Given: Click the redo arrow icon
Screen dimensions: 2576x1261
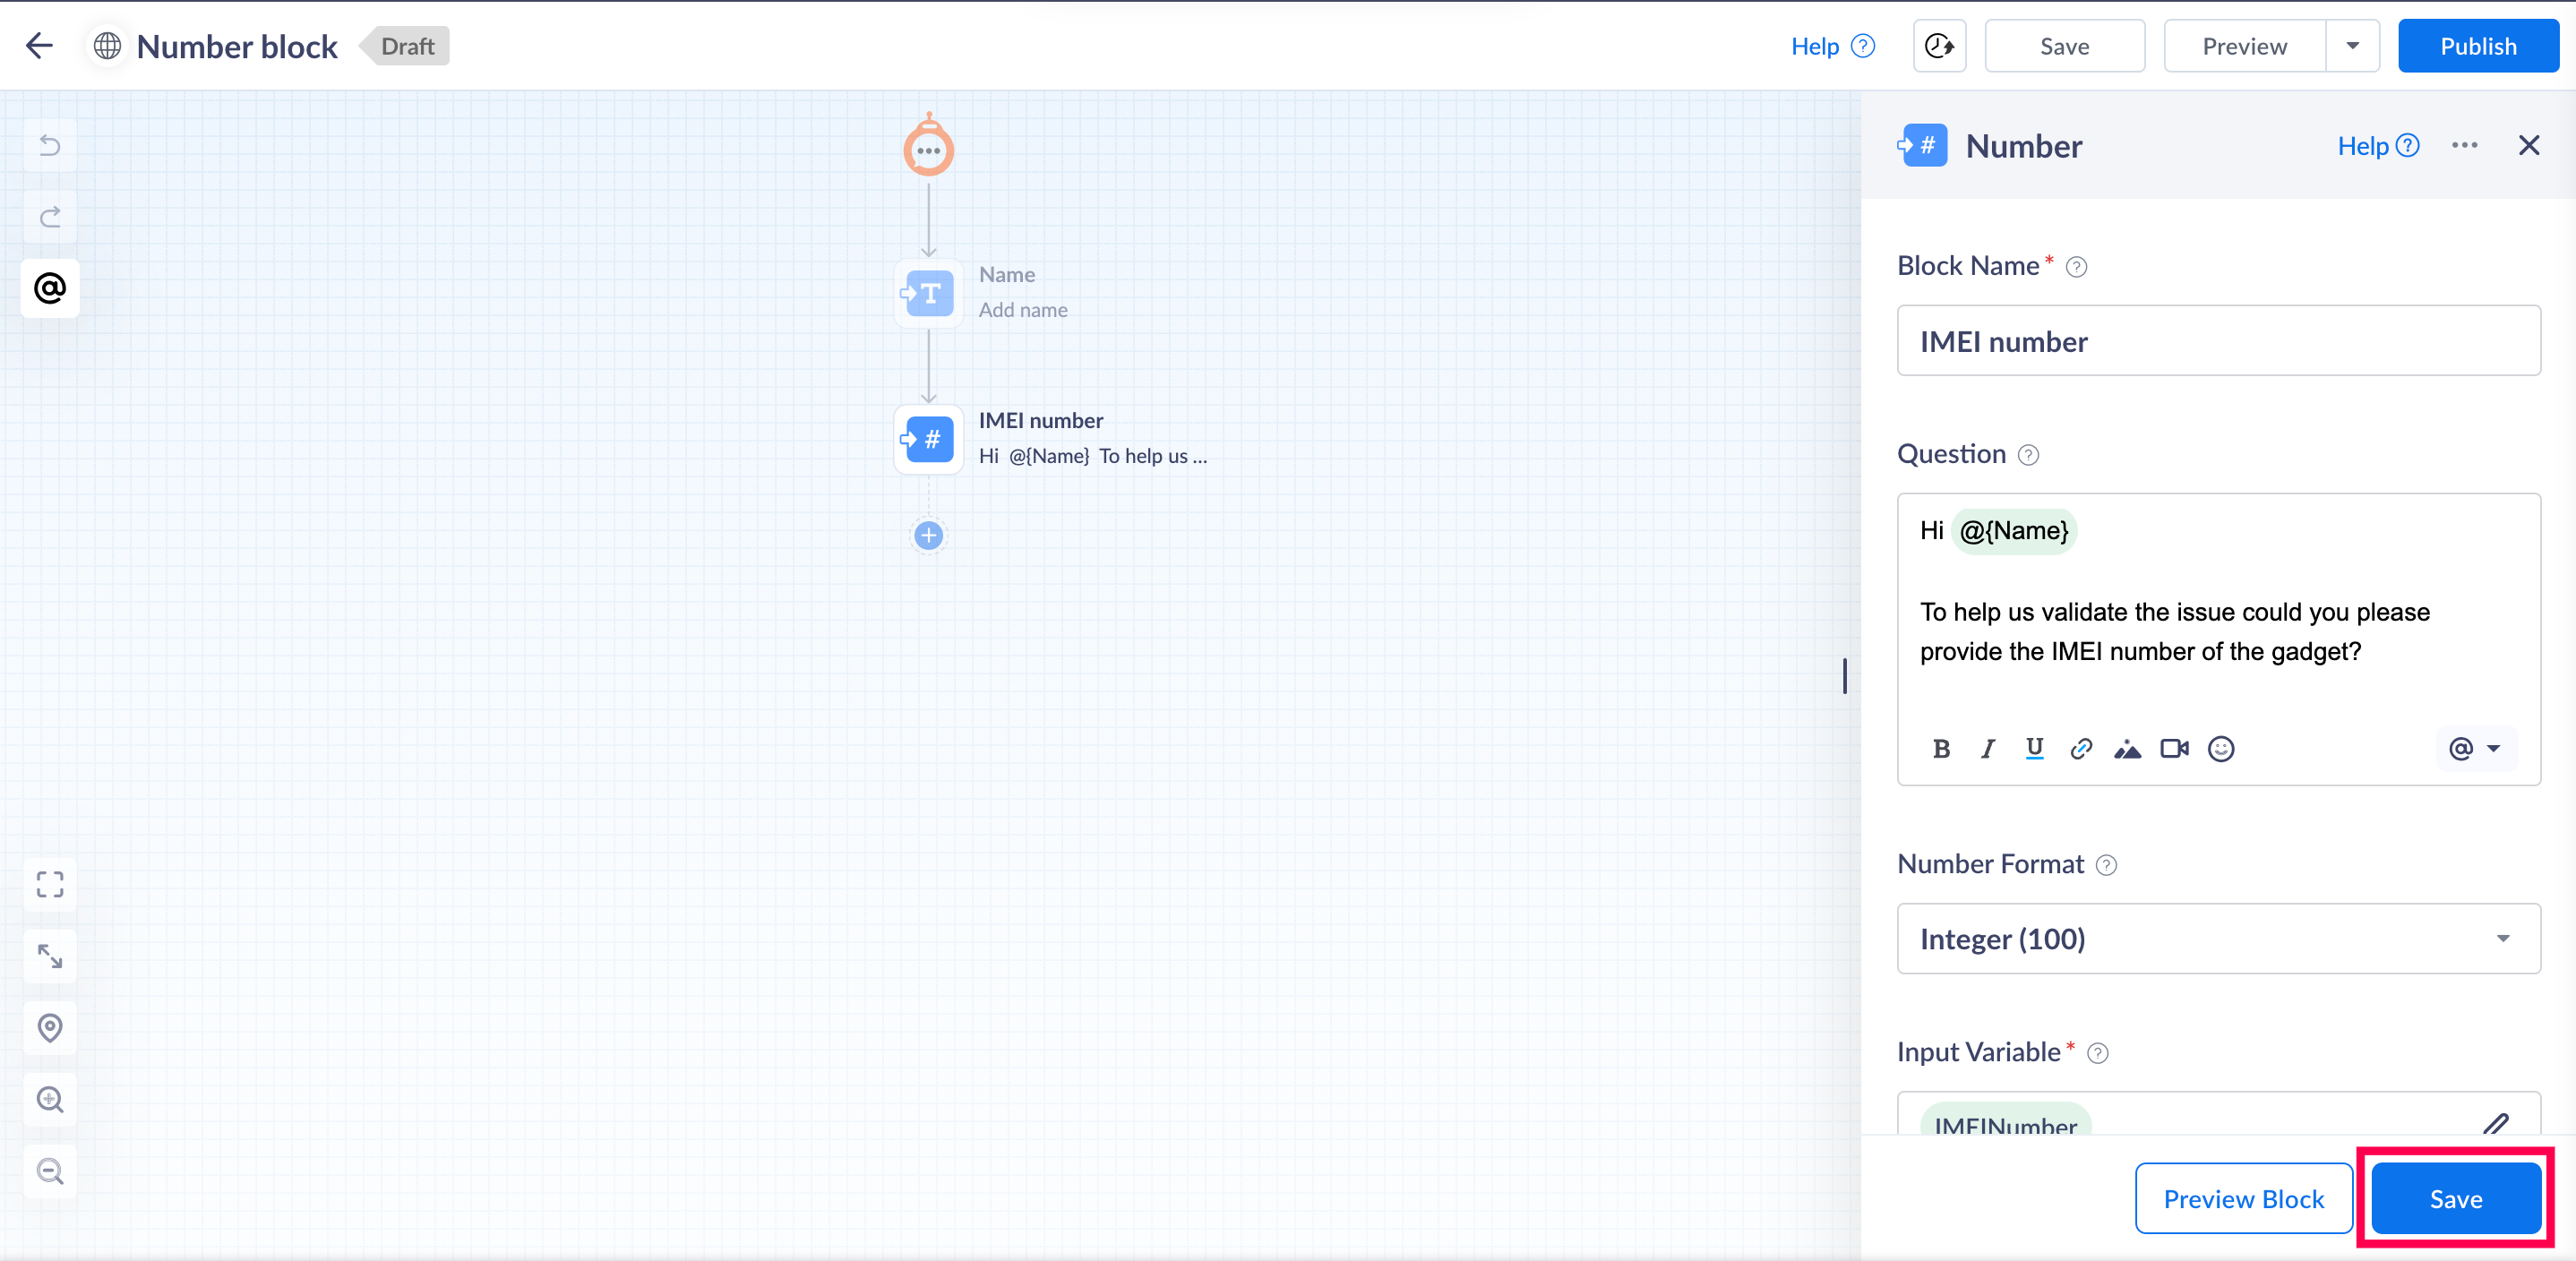Looking at the screenshot, I should coord(50,217).
